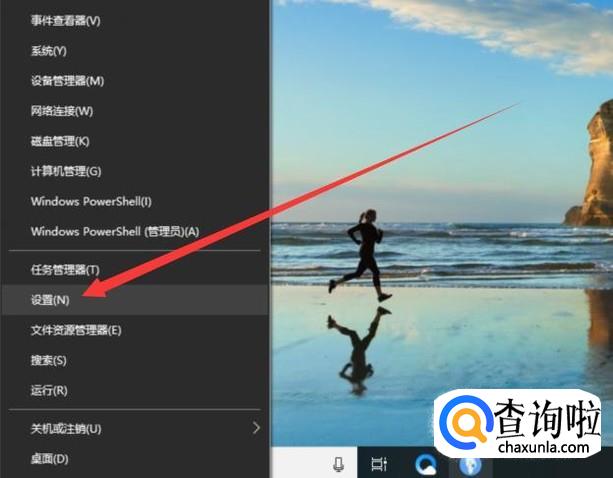Expand the 关机或注销(U) submenu
The height and width of the screenshot is (478, 613).
pos(135,428)
